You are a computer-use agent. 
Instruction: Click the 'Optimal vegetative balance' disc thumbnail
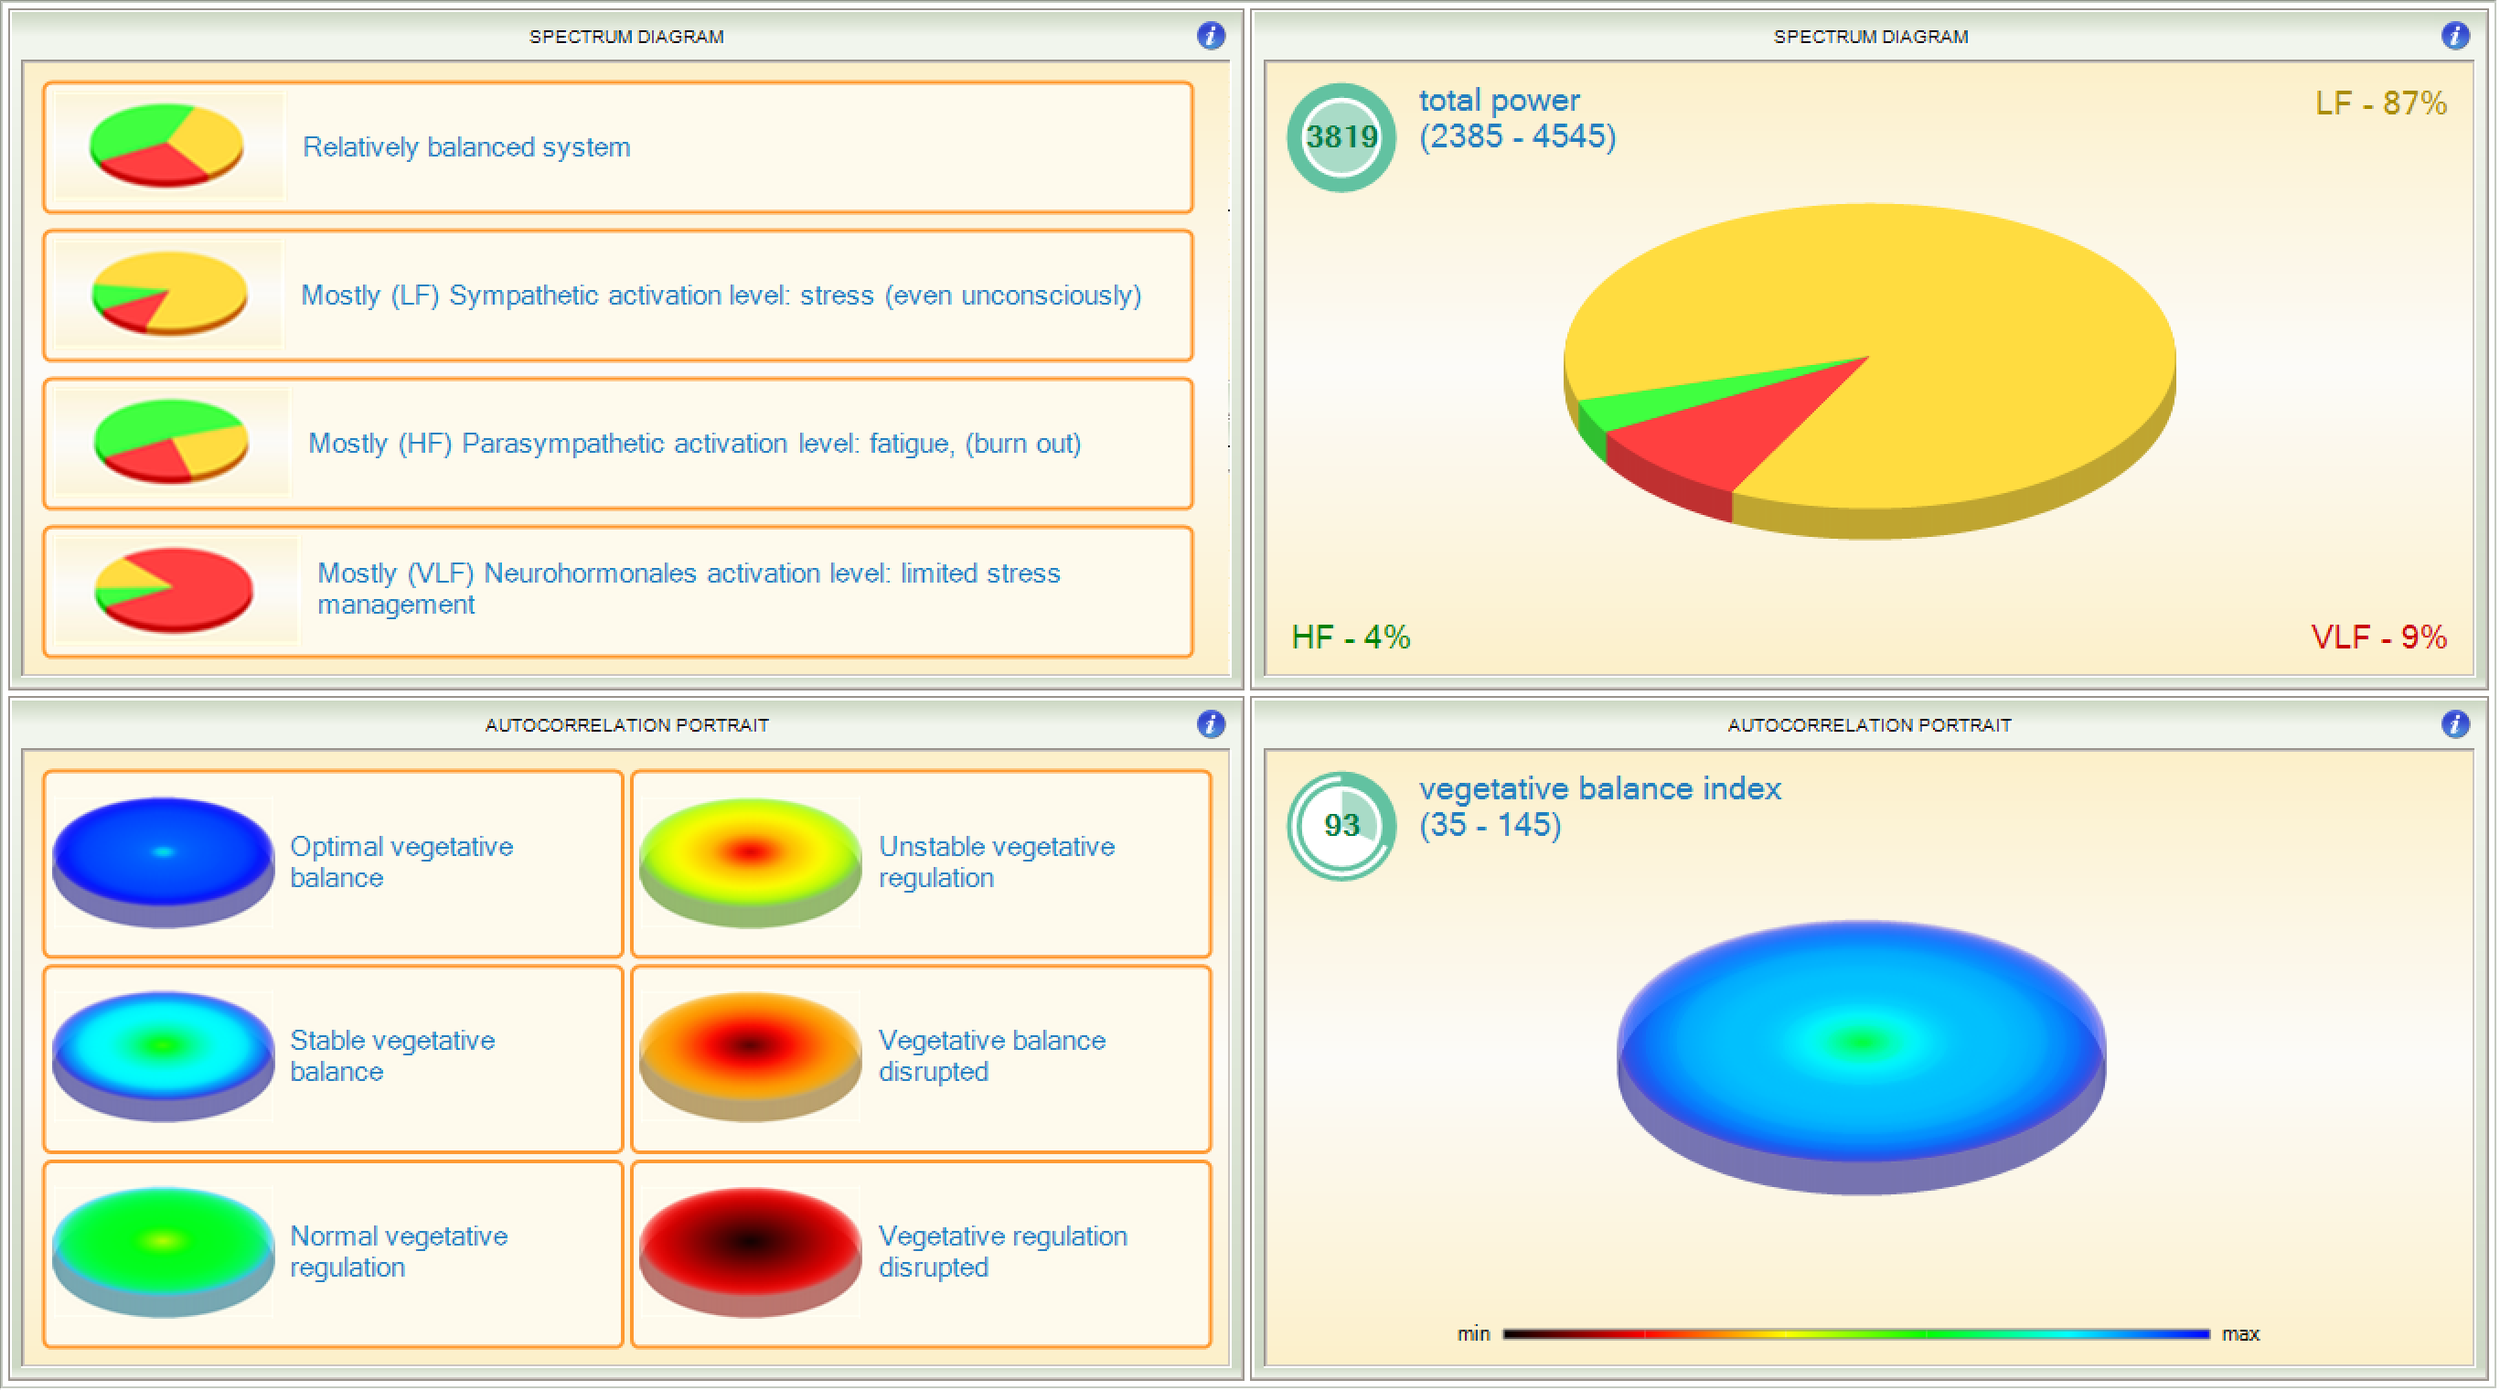click(x=163, y=858)
